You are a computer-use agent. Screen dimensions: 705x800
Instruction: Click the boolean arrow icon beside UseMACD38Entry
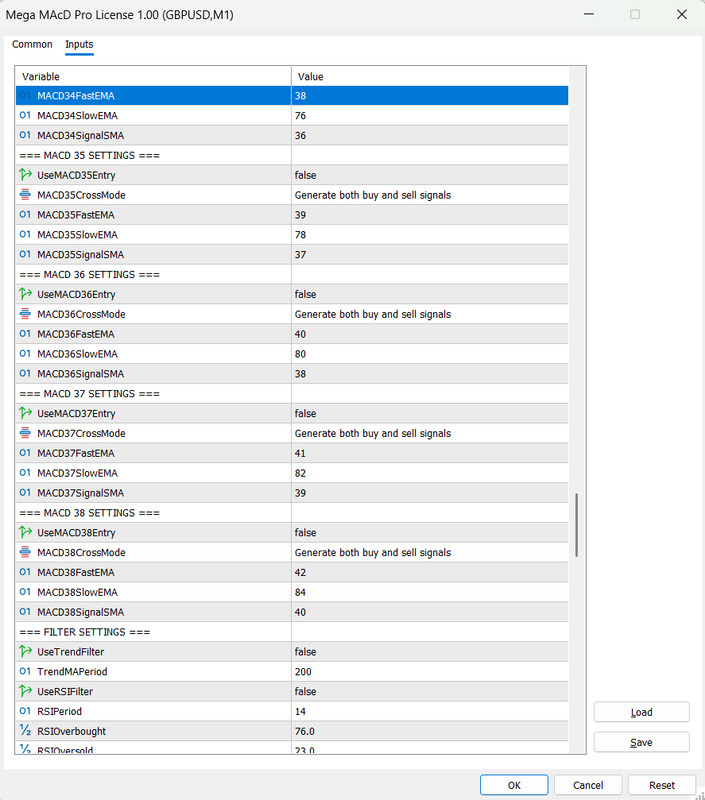click(x=25, y=533)
